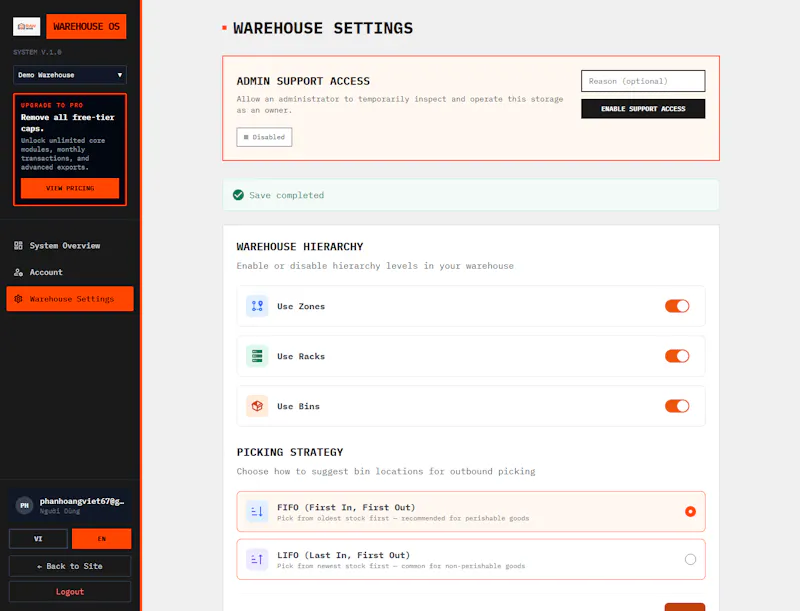Click the PH user avatar
Screen dimensions: 800x611
click(24, 505)
